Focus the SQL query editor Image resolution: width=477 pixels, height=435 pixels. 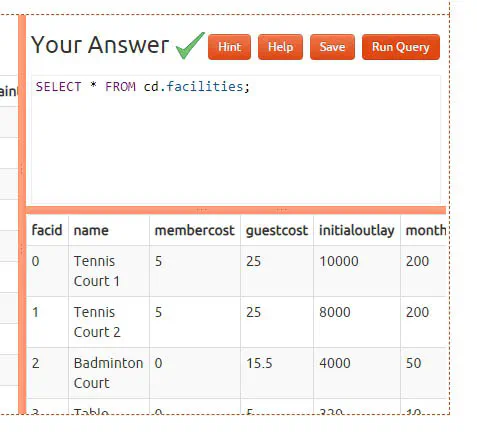pos(236,139)
